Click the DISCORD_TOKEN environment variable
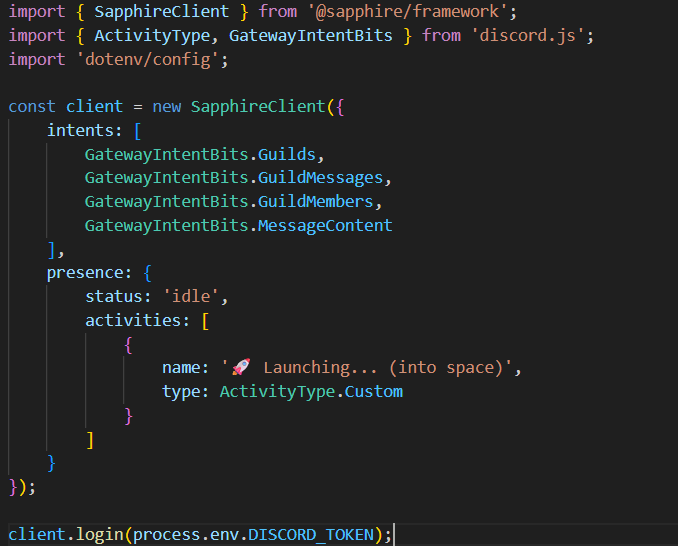The image size is (678, 546). [311, 535]
